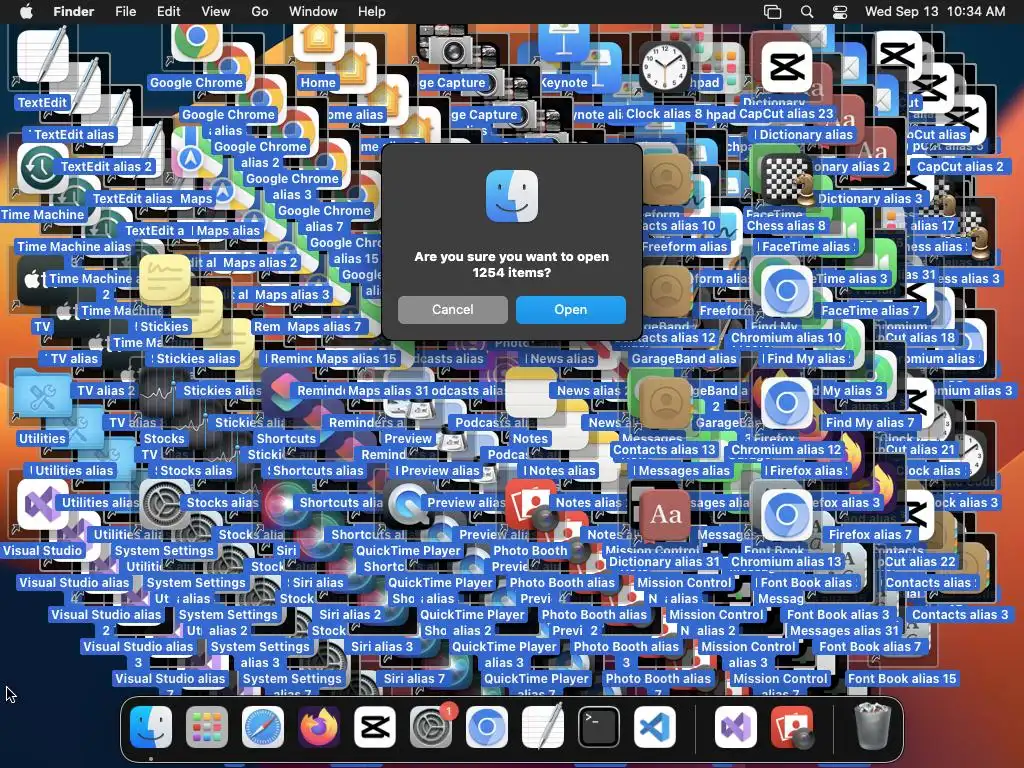The image size is (1024, 768).
Task: Select the Chromium alias 12 desktop icon
Action: 786,402
